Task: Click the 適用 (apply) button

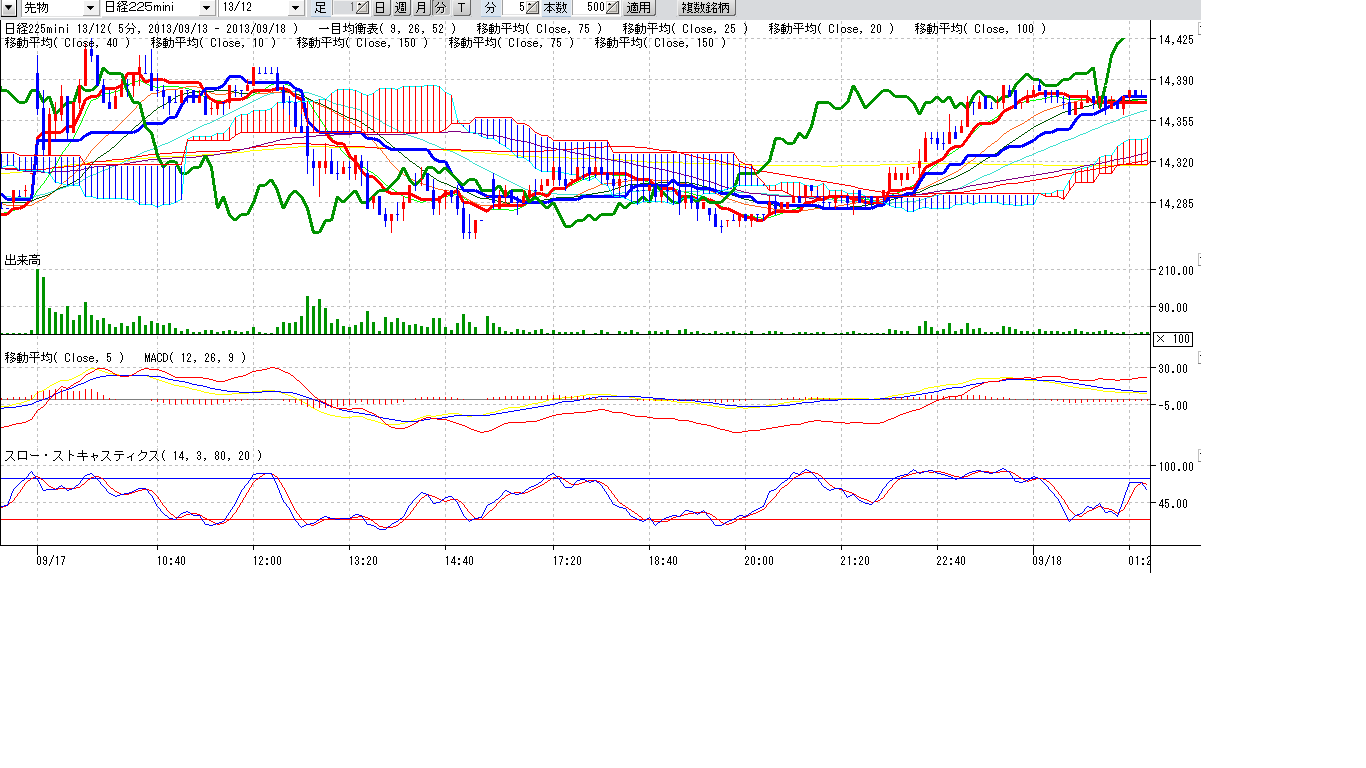Action: [638, 7]
